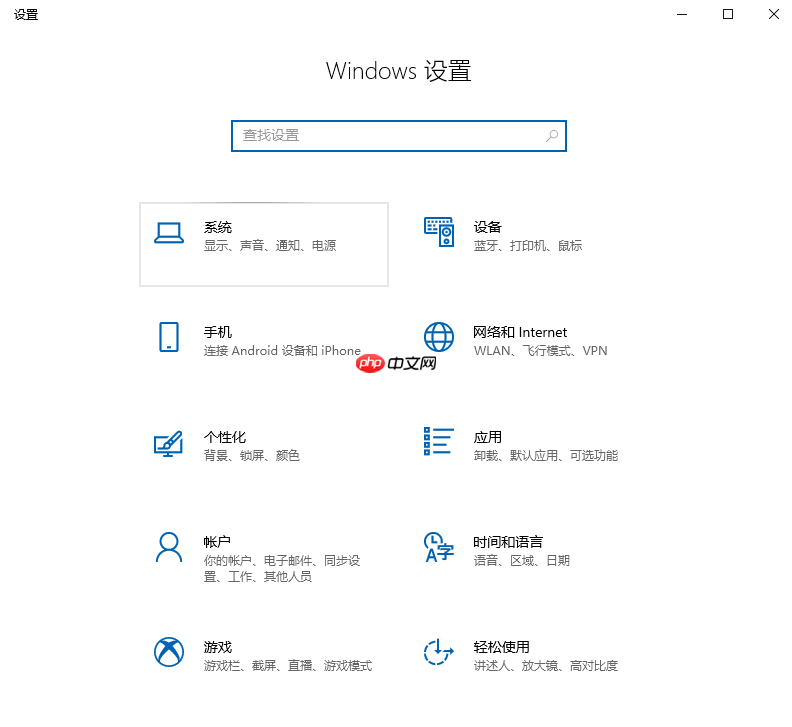
Task: Close the 设置 window
Action: [x=773, y=14]
